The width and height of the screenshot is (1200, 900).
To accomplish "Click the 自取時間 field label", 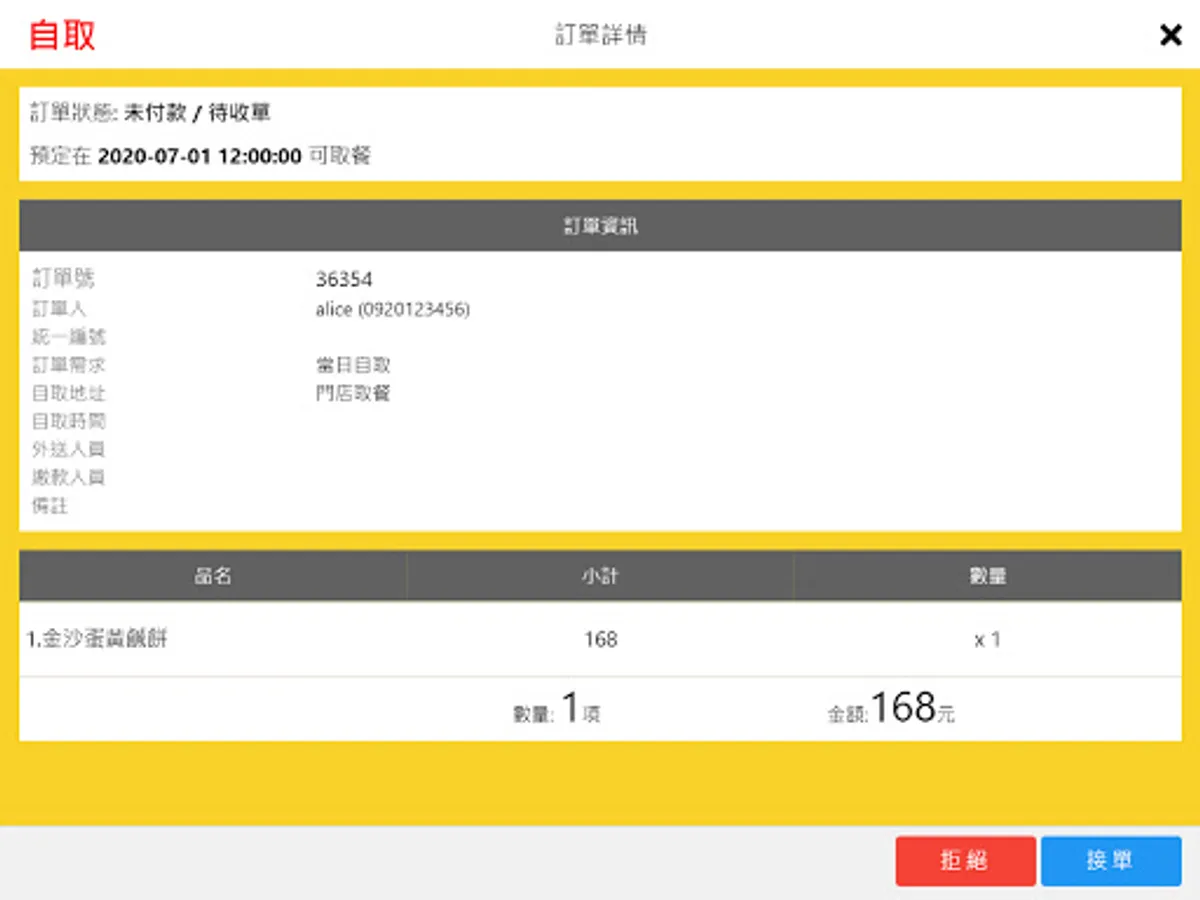I will (69, 422).
